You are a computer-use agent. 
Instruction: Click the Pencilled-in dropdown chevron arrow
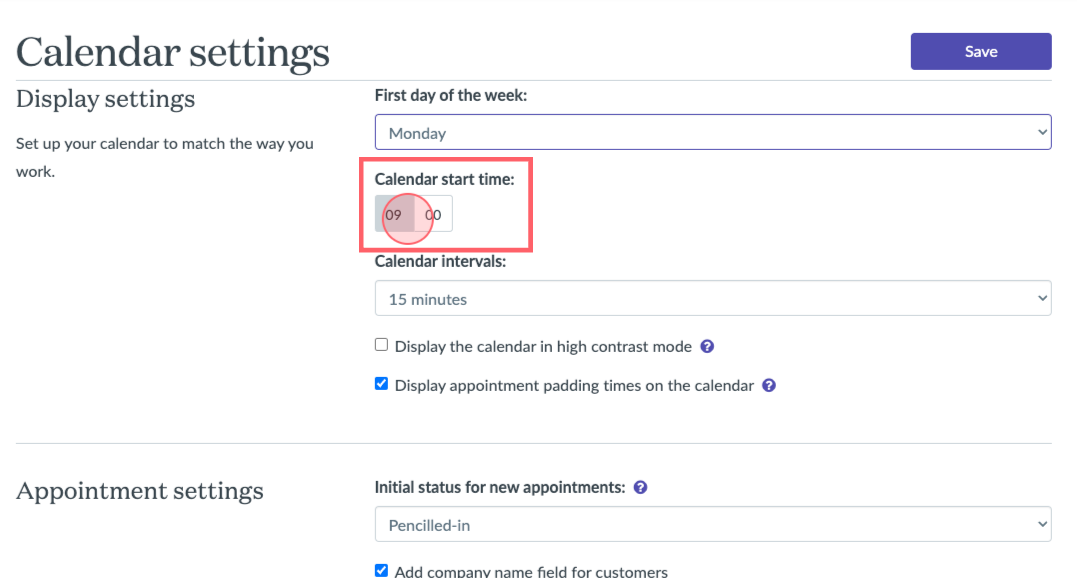point(1042,524)
